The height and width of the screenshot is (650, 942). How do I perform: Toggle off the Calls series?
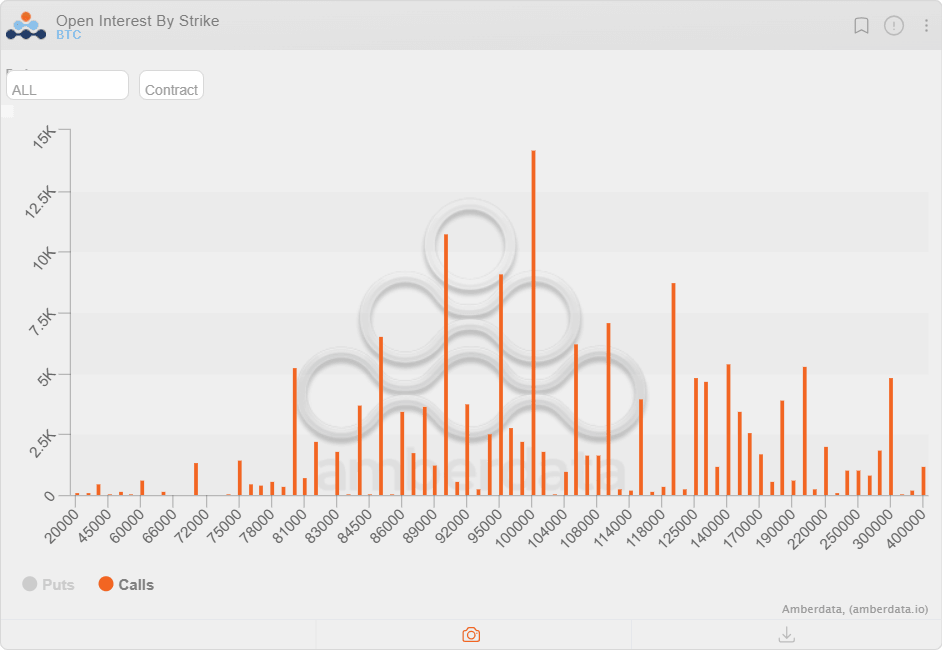tap(125, 584)
